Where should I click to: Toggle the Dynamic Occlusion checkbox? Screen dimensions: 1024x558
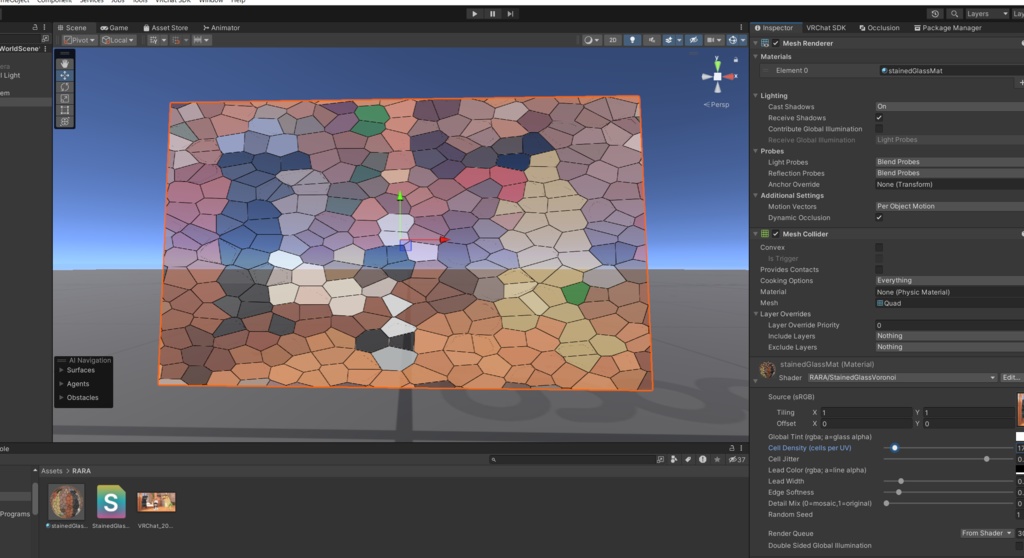click(879, 218)
